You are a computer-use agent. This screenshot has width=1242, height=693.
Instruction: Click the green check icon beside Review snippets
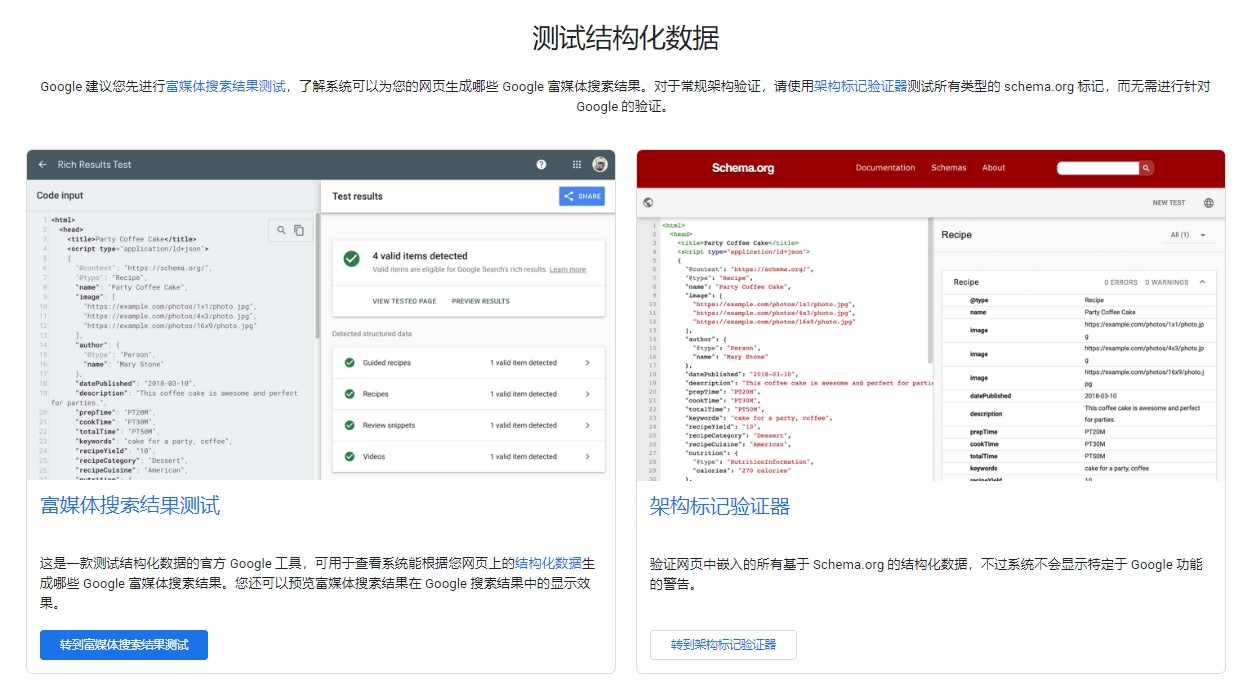[x=350, y=425]
